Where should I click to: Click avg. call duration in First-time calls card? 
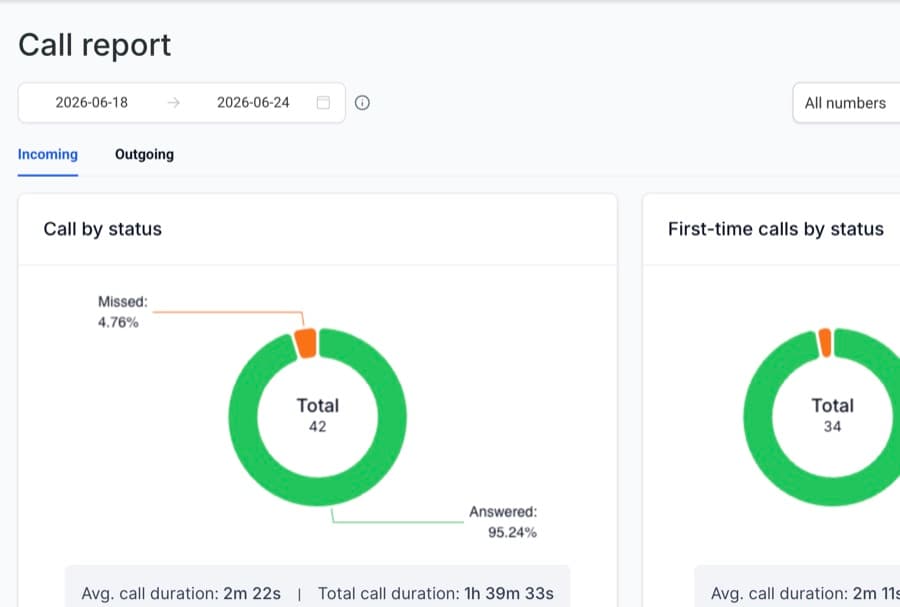(805, 593)
